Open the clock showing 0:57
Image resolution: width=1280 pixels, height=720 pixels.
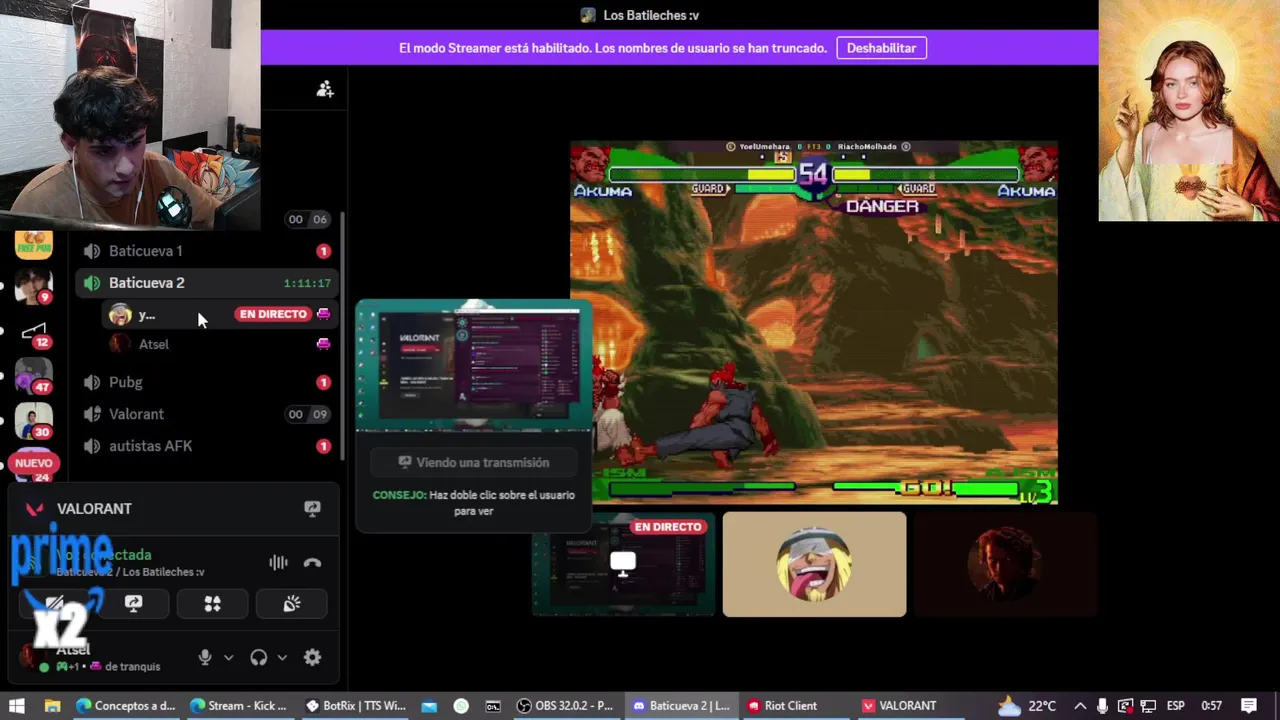coord(1211,706)
